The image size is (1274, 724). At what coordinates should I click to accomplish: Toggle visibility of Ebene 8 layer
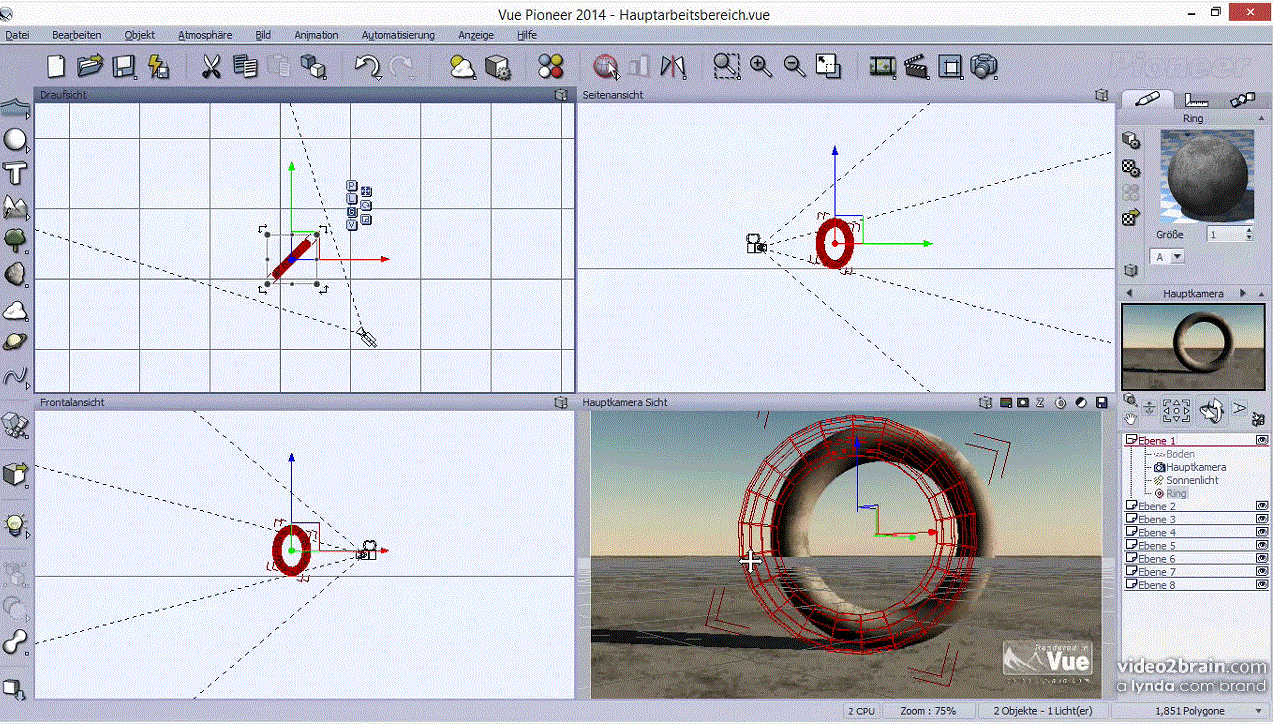[1262, 584]
